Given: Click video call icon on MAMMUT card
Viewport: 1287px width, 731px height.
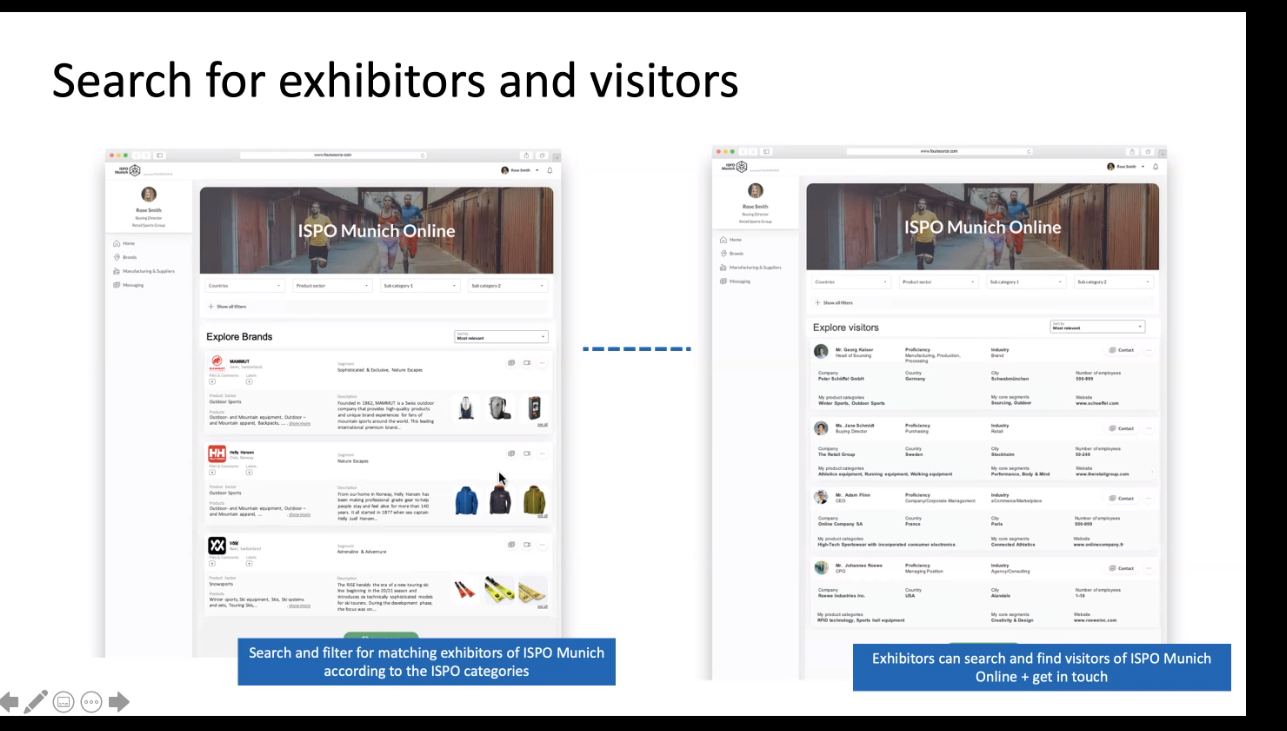Looking at the screenshot, I should pyautogui.click(x=527, y=363).
